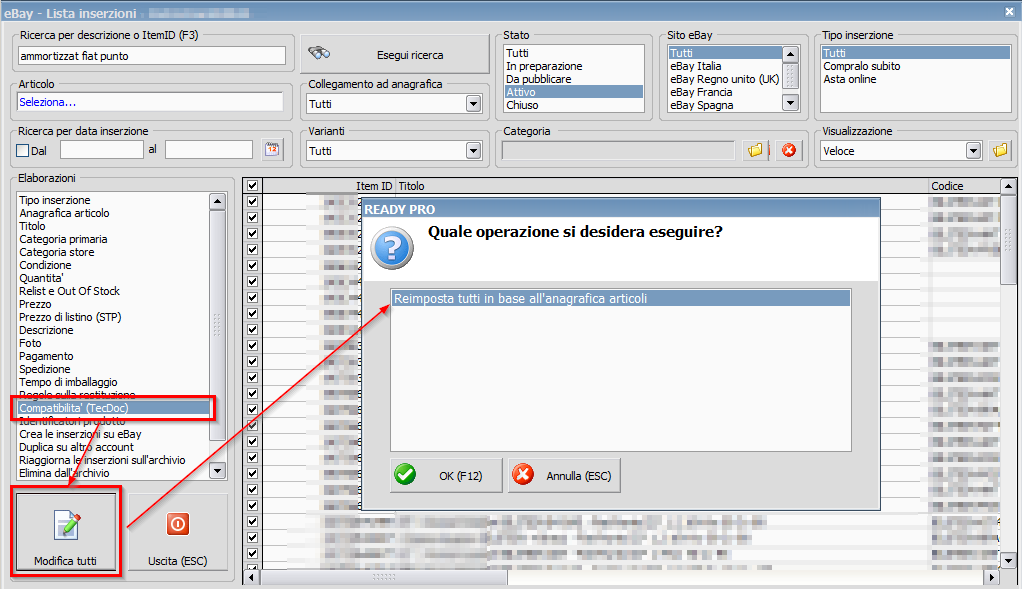The width and height of the screenshot is (1022, 589).
Task: Select Chiuso status
Action: 574,105
